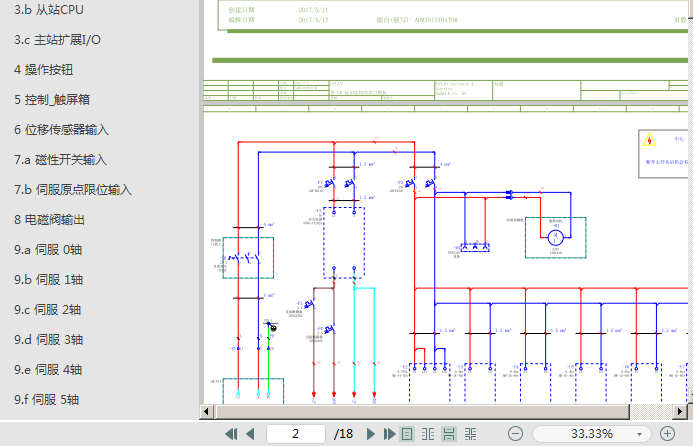The width and height of the screenshot is (693, 446).
Task: Open bookmark 5 控制_触屏箱
Action: [x=52, y=100]
